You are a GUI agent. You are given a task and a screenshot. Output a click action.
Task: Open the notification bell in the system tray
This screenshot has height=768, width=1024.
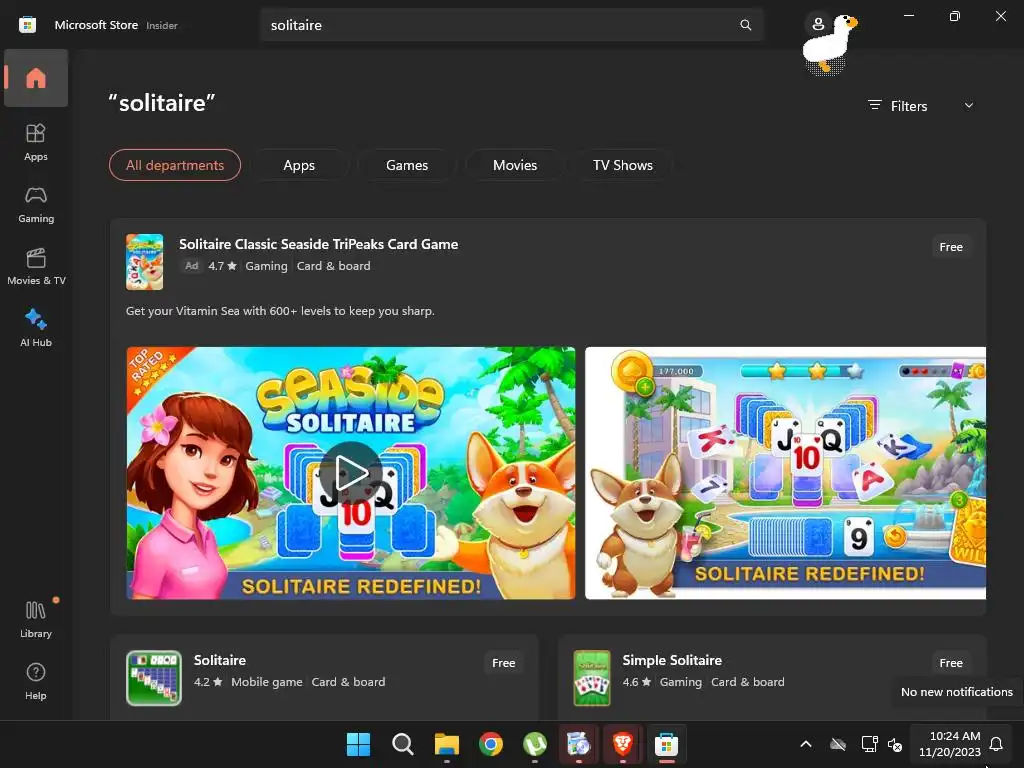click(996, 744)
